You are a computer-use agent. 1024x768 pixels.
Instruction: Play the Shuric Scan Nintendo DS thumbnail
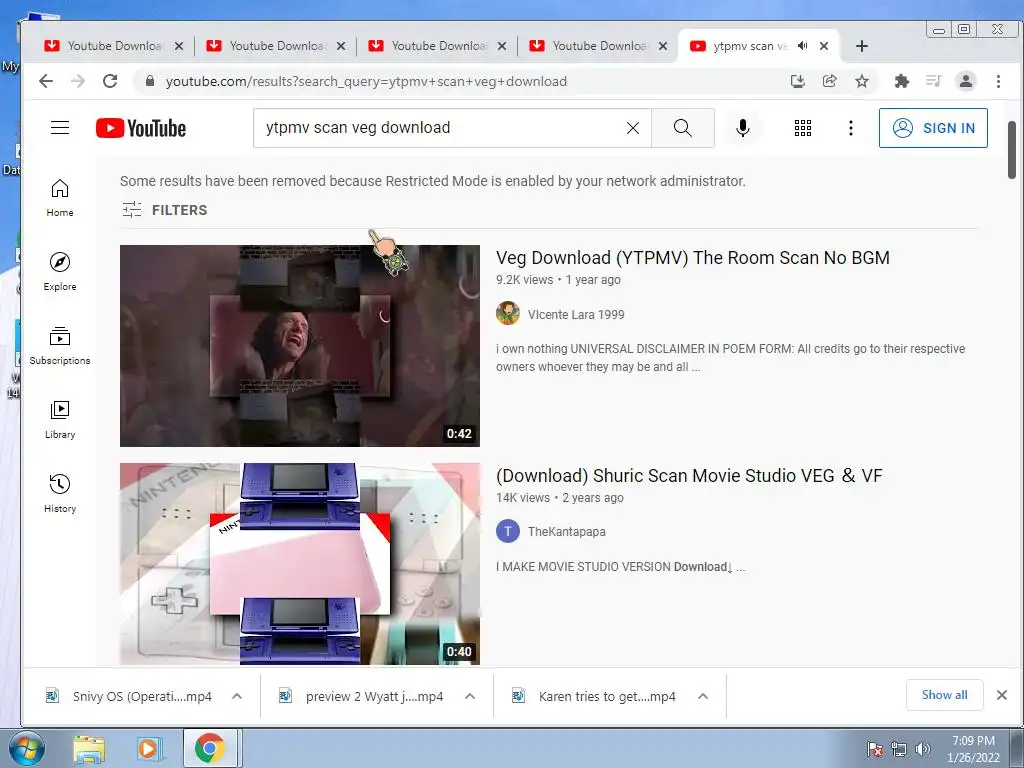[300, 564]
